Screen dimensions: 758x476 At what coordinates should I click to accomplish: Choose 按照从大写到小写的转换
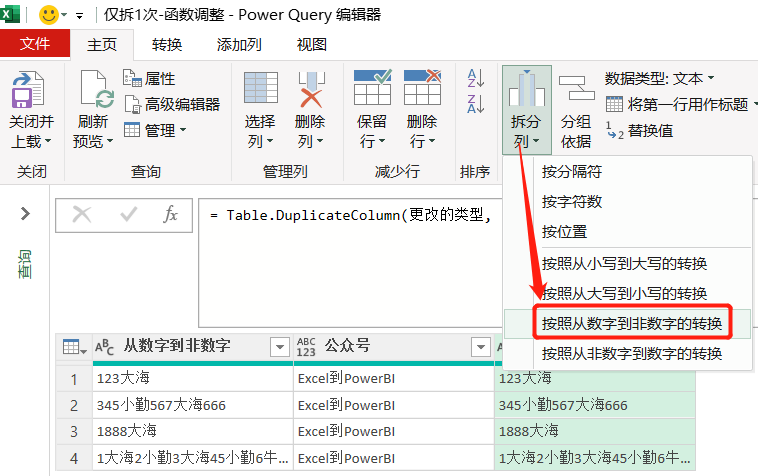pyautogui.click(x=625, y=293)
